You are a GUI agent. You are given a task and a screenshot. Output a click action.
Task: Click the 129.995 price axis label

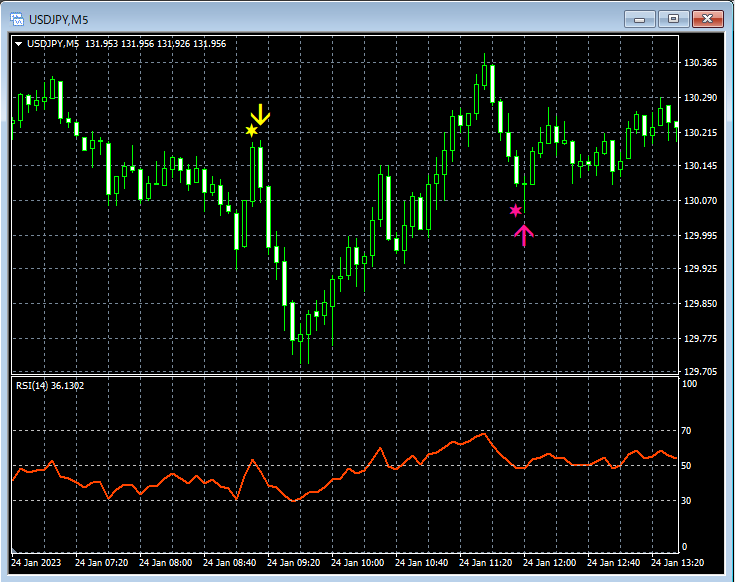pos(701,236)
